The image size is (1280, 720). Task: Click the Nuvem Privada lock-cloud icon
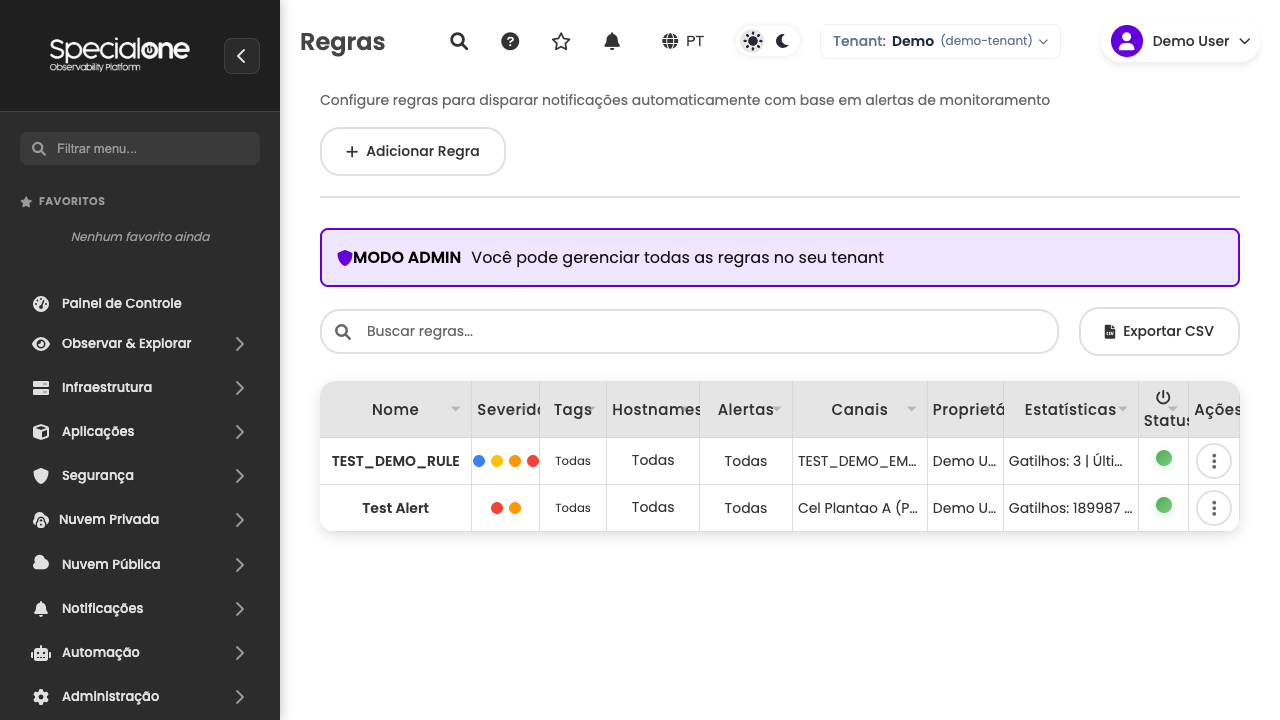point(41,519)
